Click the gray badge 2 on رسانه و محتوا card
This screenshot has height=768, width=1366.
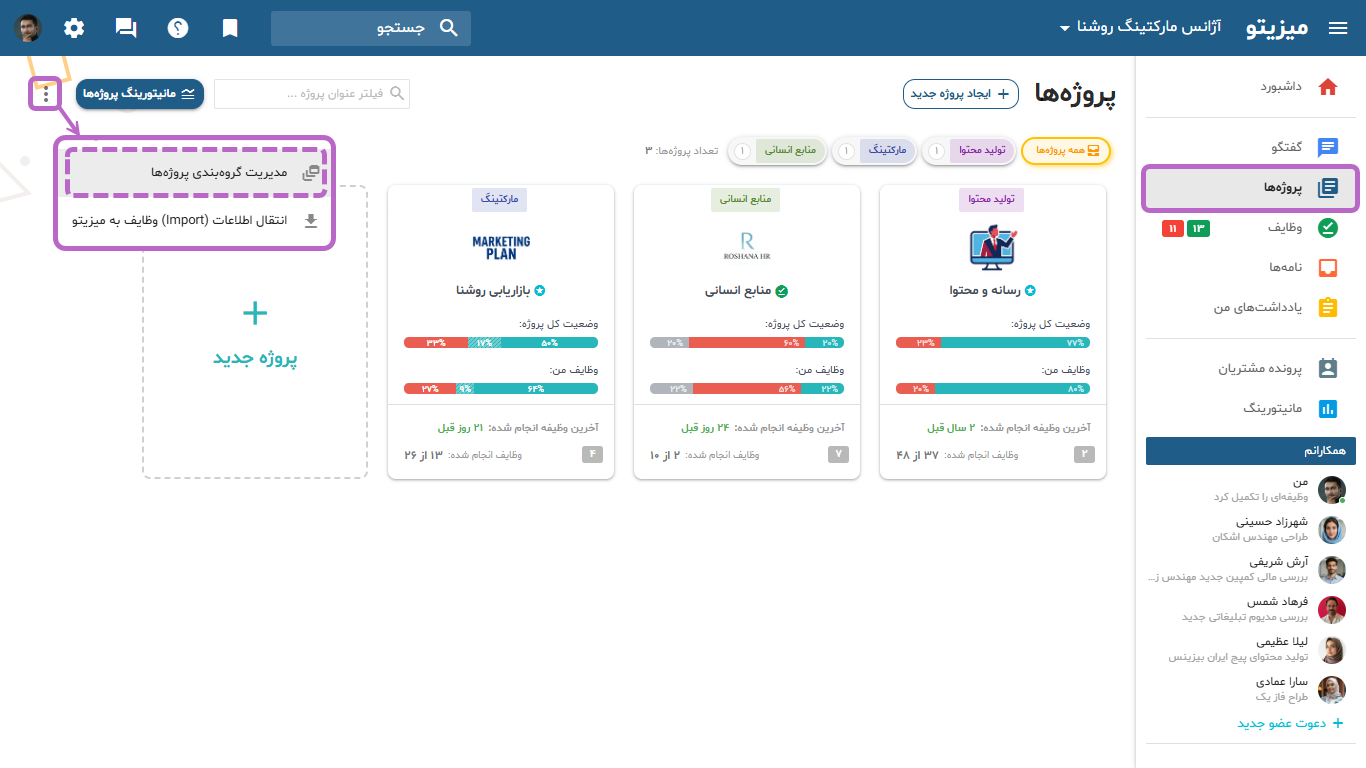tap(1084, 455)
